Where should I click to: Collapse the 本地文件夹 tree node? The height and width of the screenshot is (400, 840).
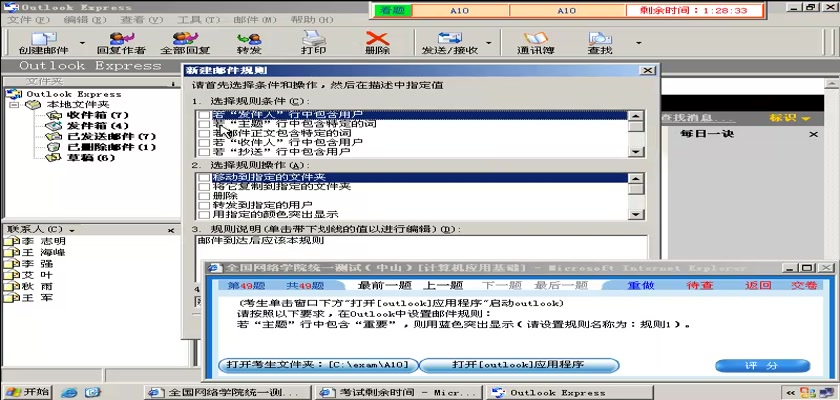coord(14,104)
